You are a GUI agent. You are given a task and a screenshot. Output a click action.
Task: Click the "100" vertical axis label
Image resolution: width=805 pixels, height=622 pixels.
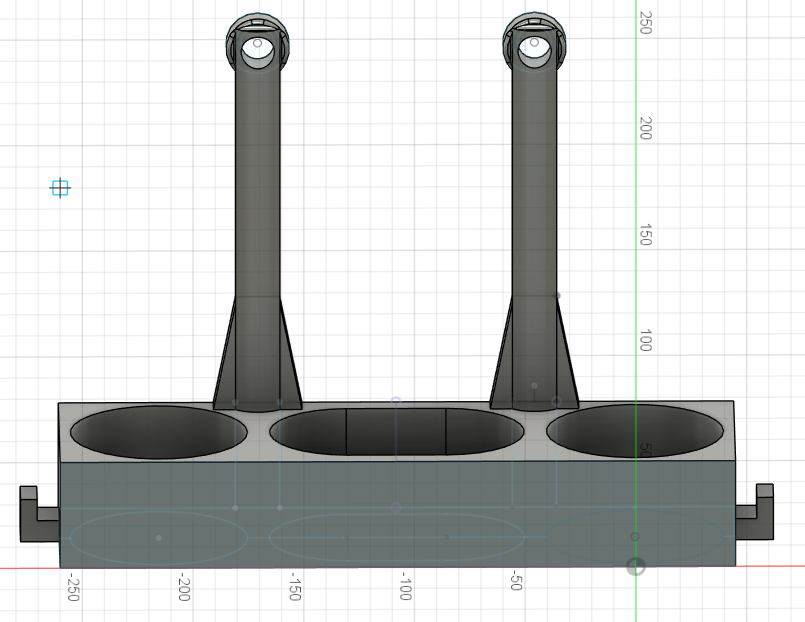pos(645,340)
